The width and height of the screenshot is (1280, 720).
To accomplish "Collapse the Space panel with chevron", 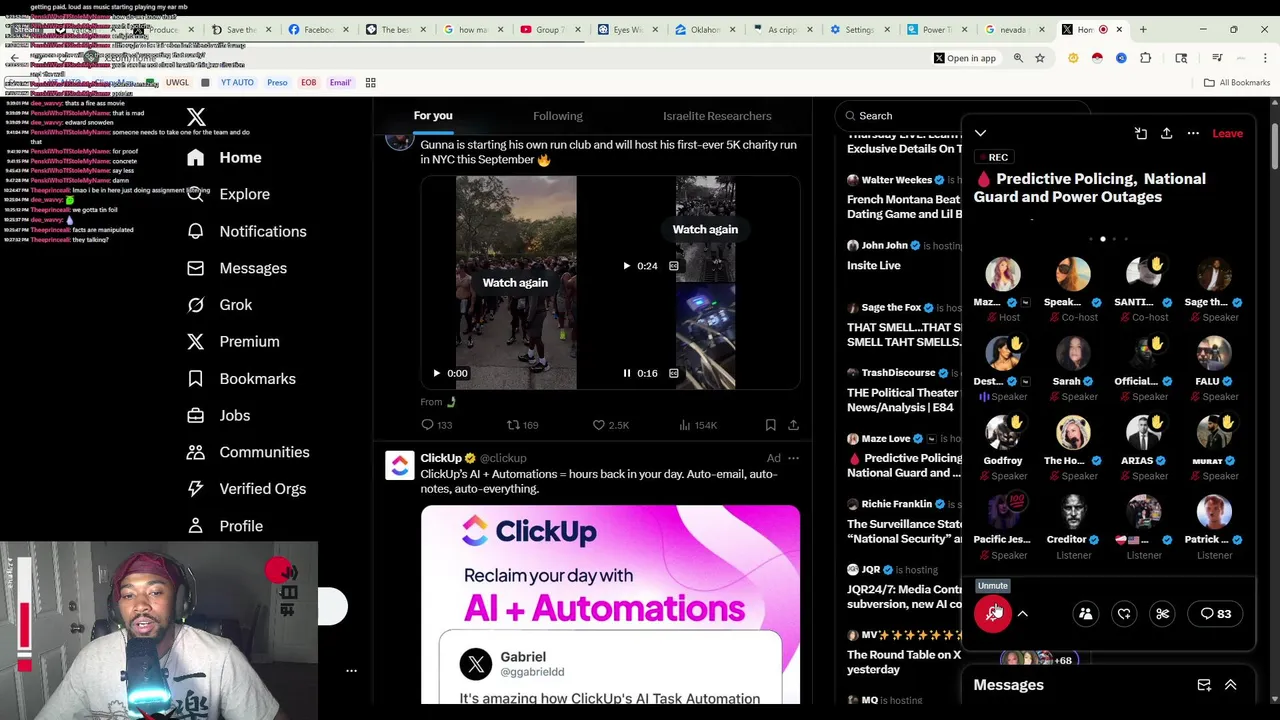I will click(x=980, y=133).
